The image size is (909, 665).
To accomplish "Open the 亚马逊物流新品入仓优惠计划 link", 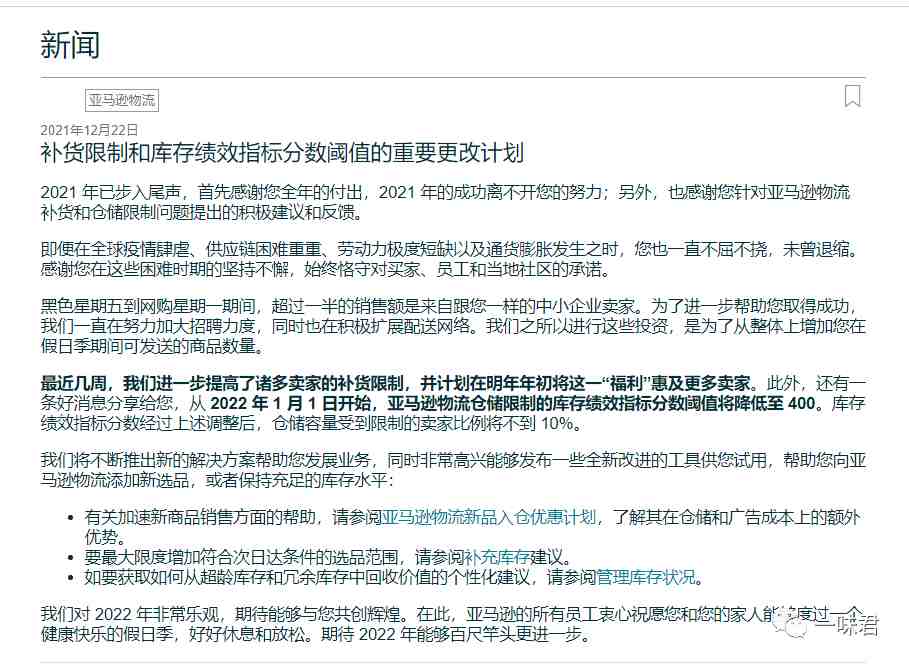I will coord(489,517).
